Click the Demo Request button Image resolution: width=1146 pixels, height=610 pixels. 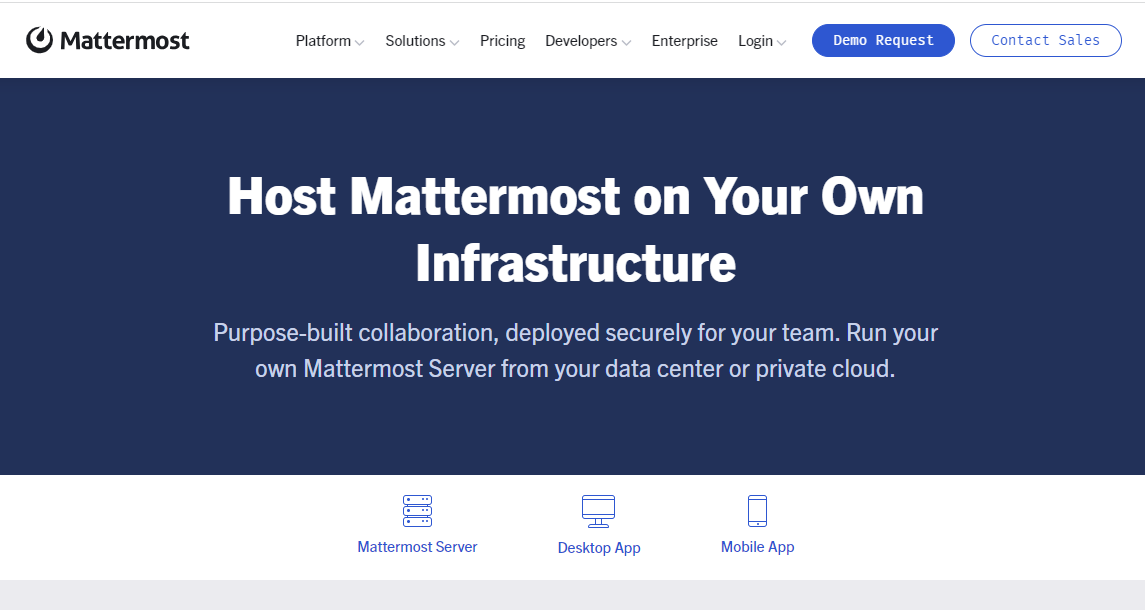point(883,40)
